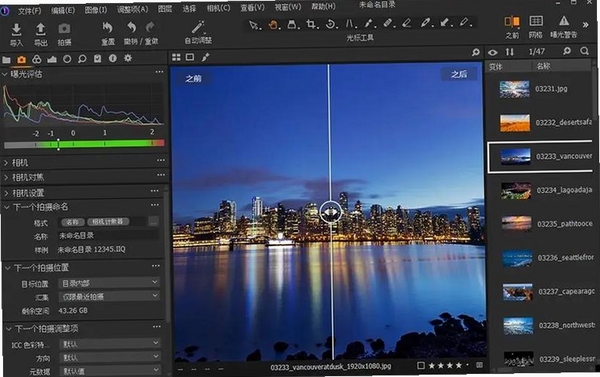
Task: Click the 相机计数器 format token
Action: coord(108,222)
